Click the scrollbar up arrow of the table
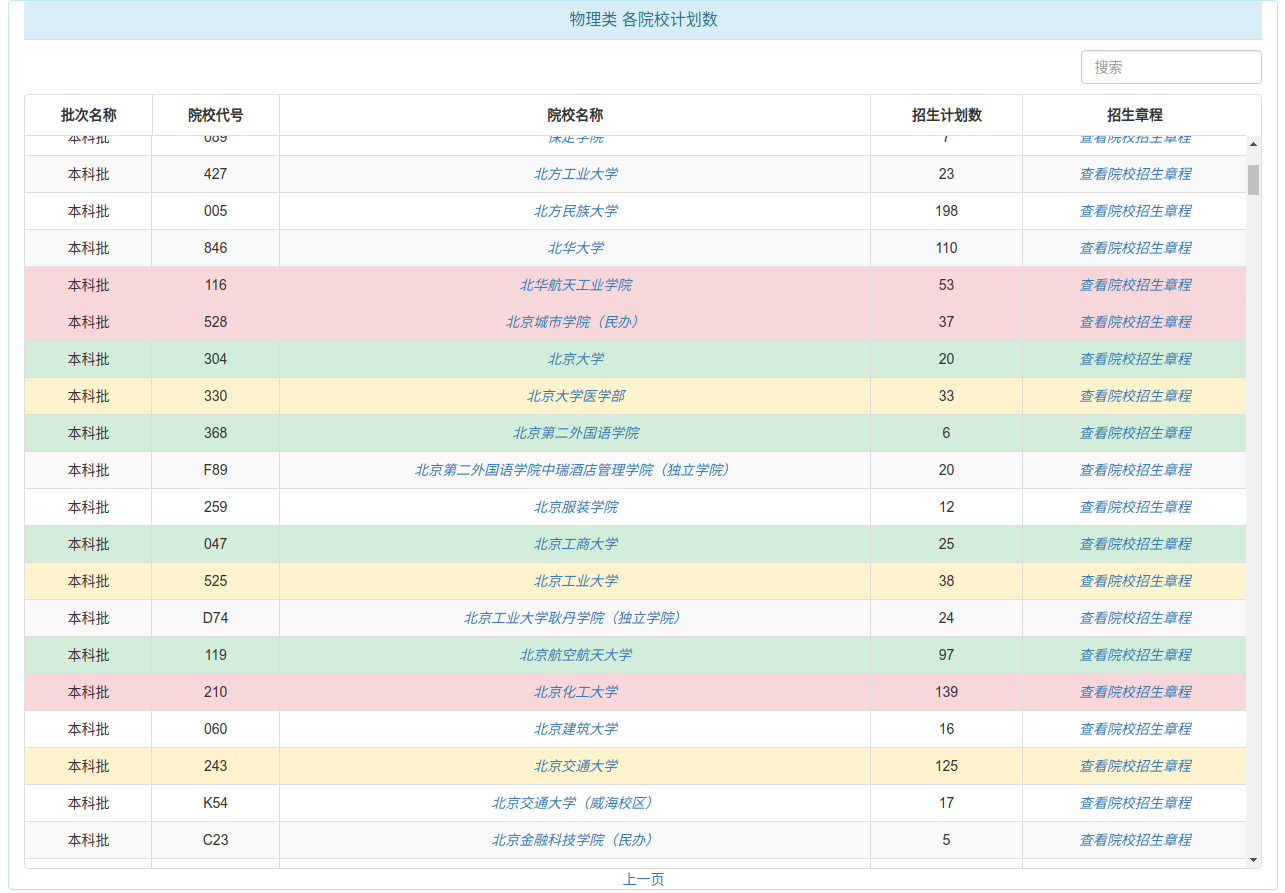 pyautogui.click(x=1253, y=145)
